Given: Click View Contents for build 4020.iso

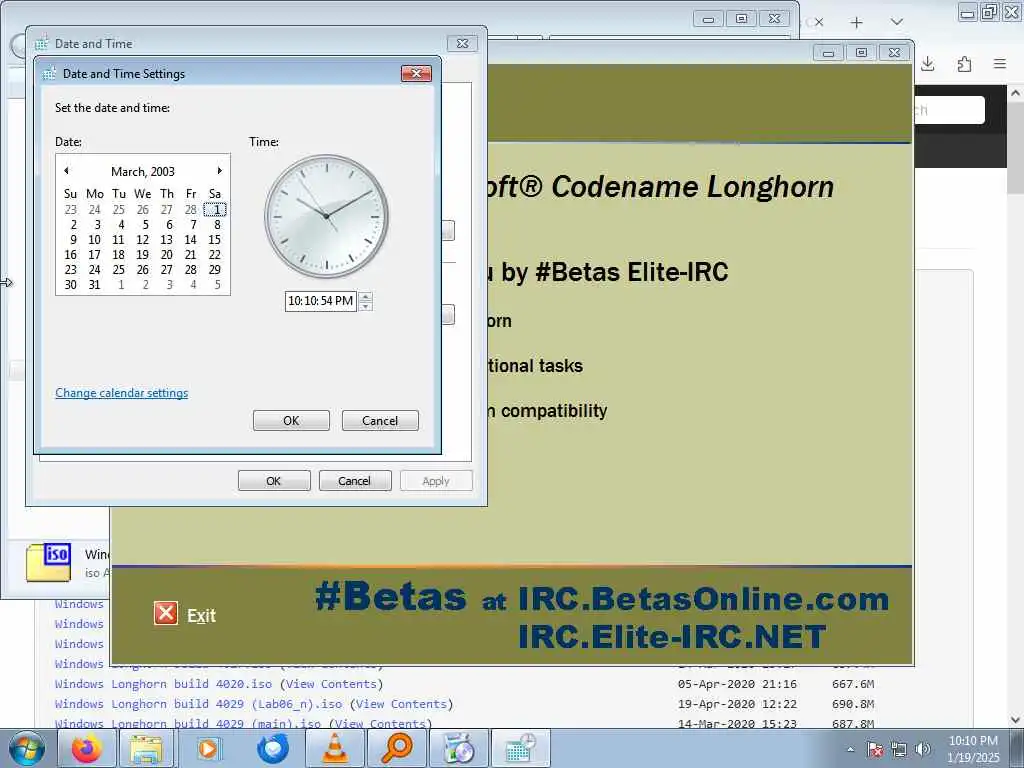Looking at the screenshot, I should tap(331, 684).
